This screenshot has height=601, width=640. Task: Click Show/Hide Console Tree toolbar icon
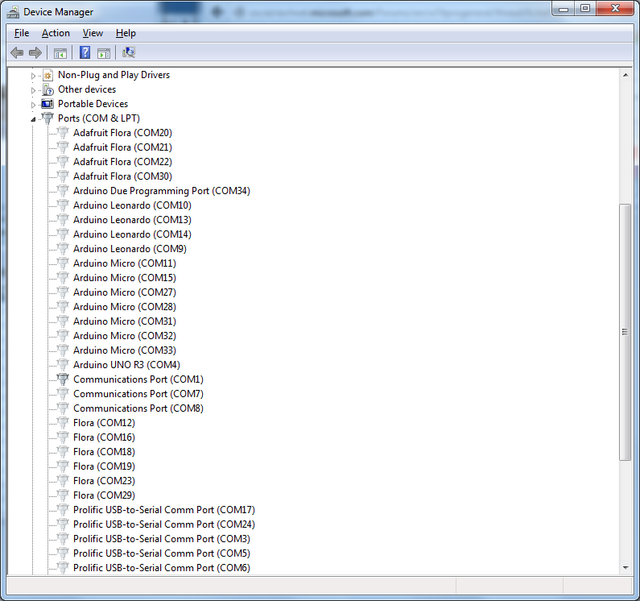(60, 53)
